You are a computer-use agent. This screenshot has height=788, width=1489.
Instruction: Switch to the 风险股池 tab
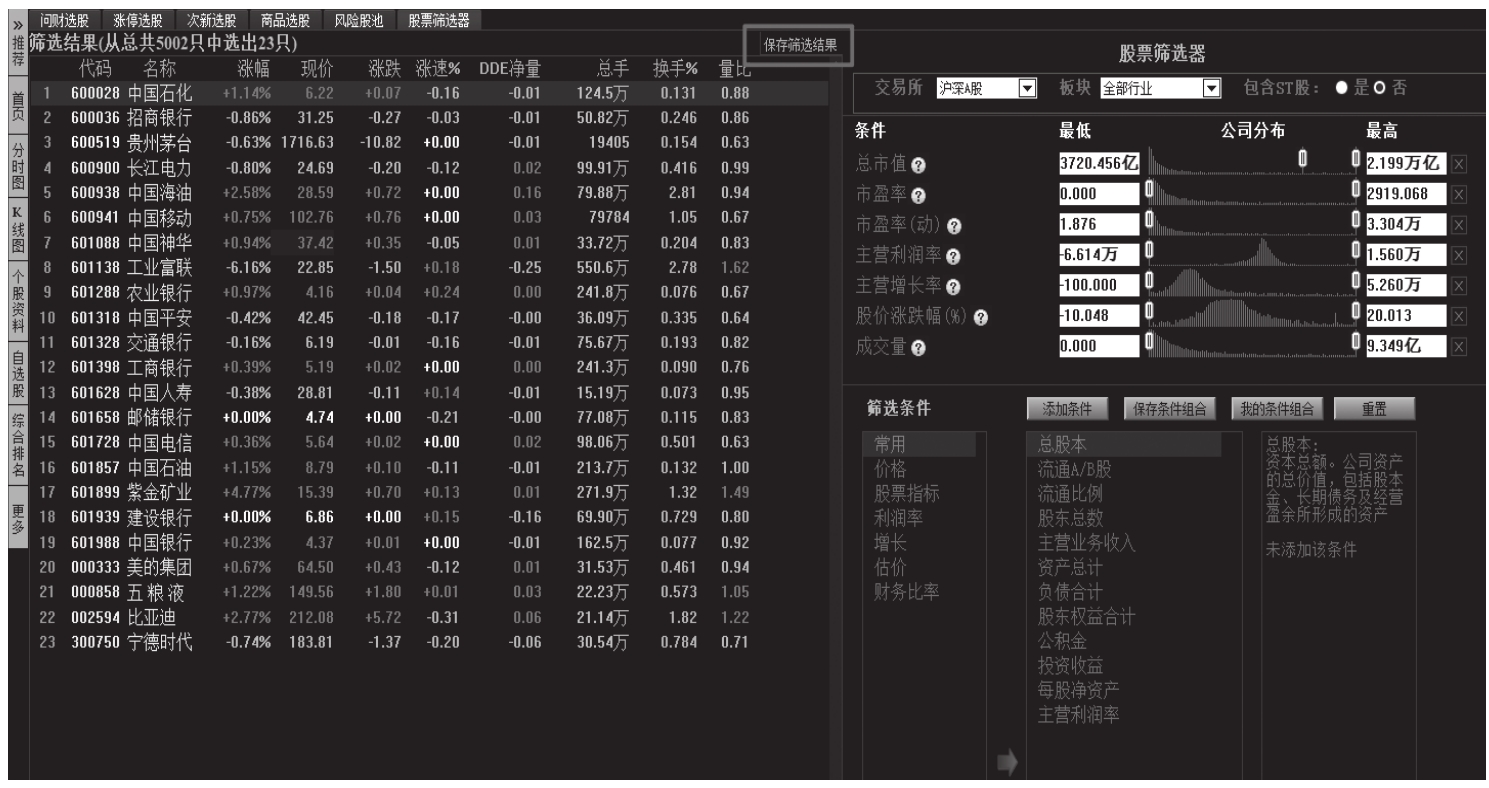click(x=359, y=19)
